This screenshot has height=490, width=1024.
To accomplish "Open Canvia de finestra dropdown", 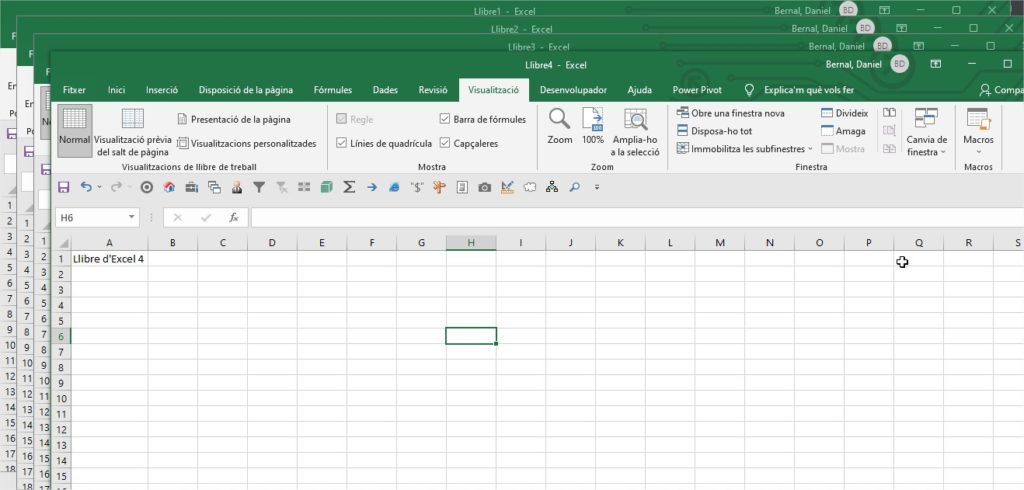I will click(x=927, y=132).
